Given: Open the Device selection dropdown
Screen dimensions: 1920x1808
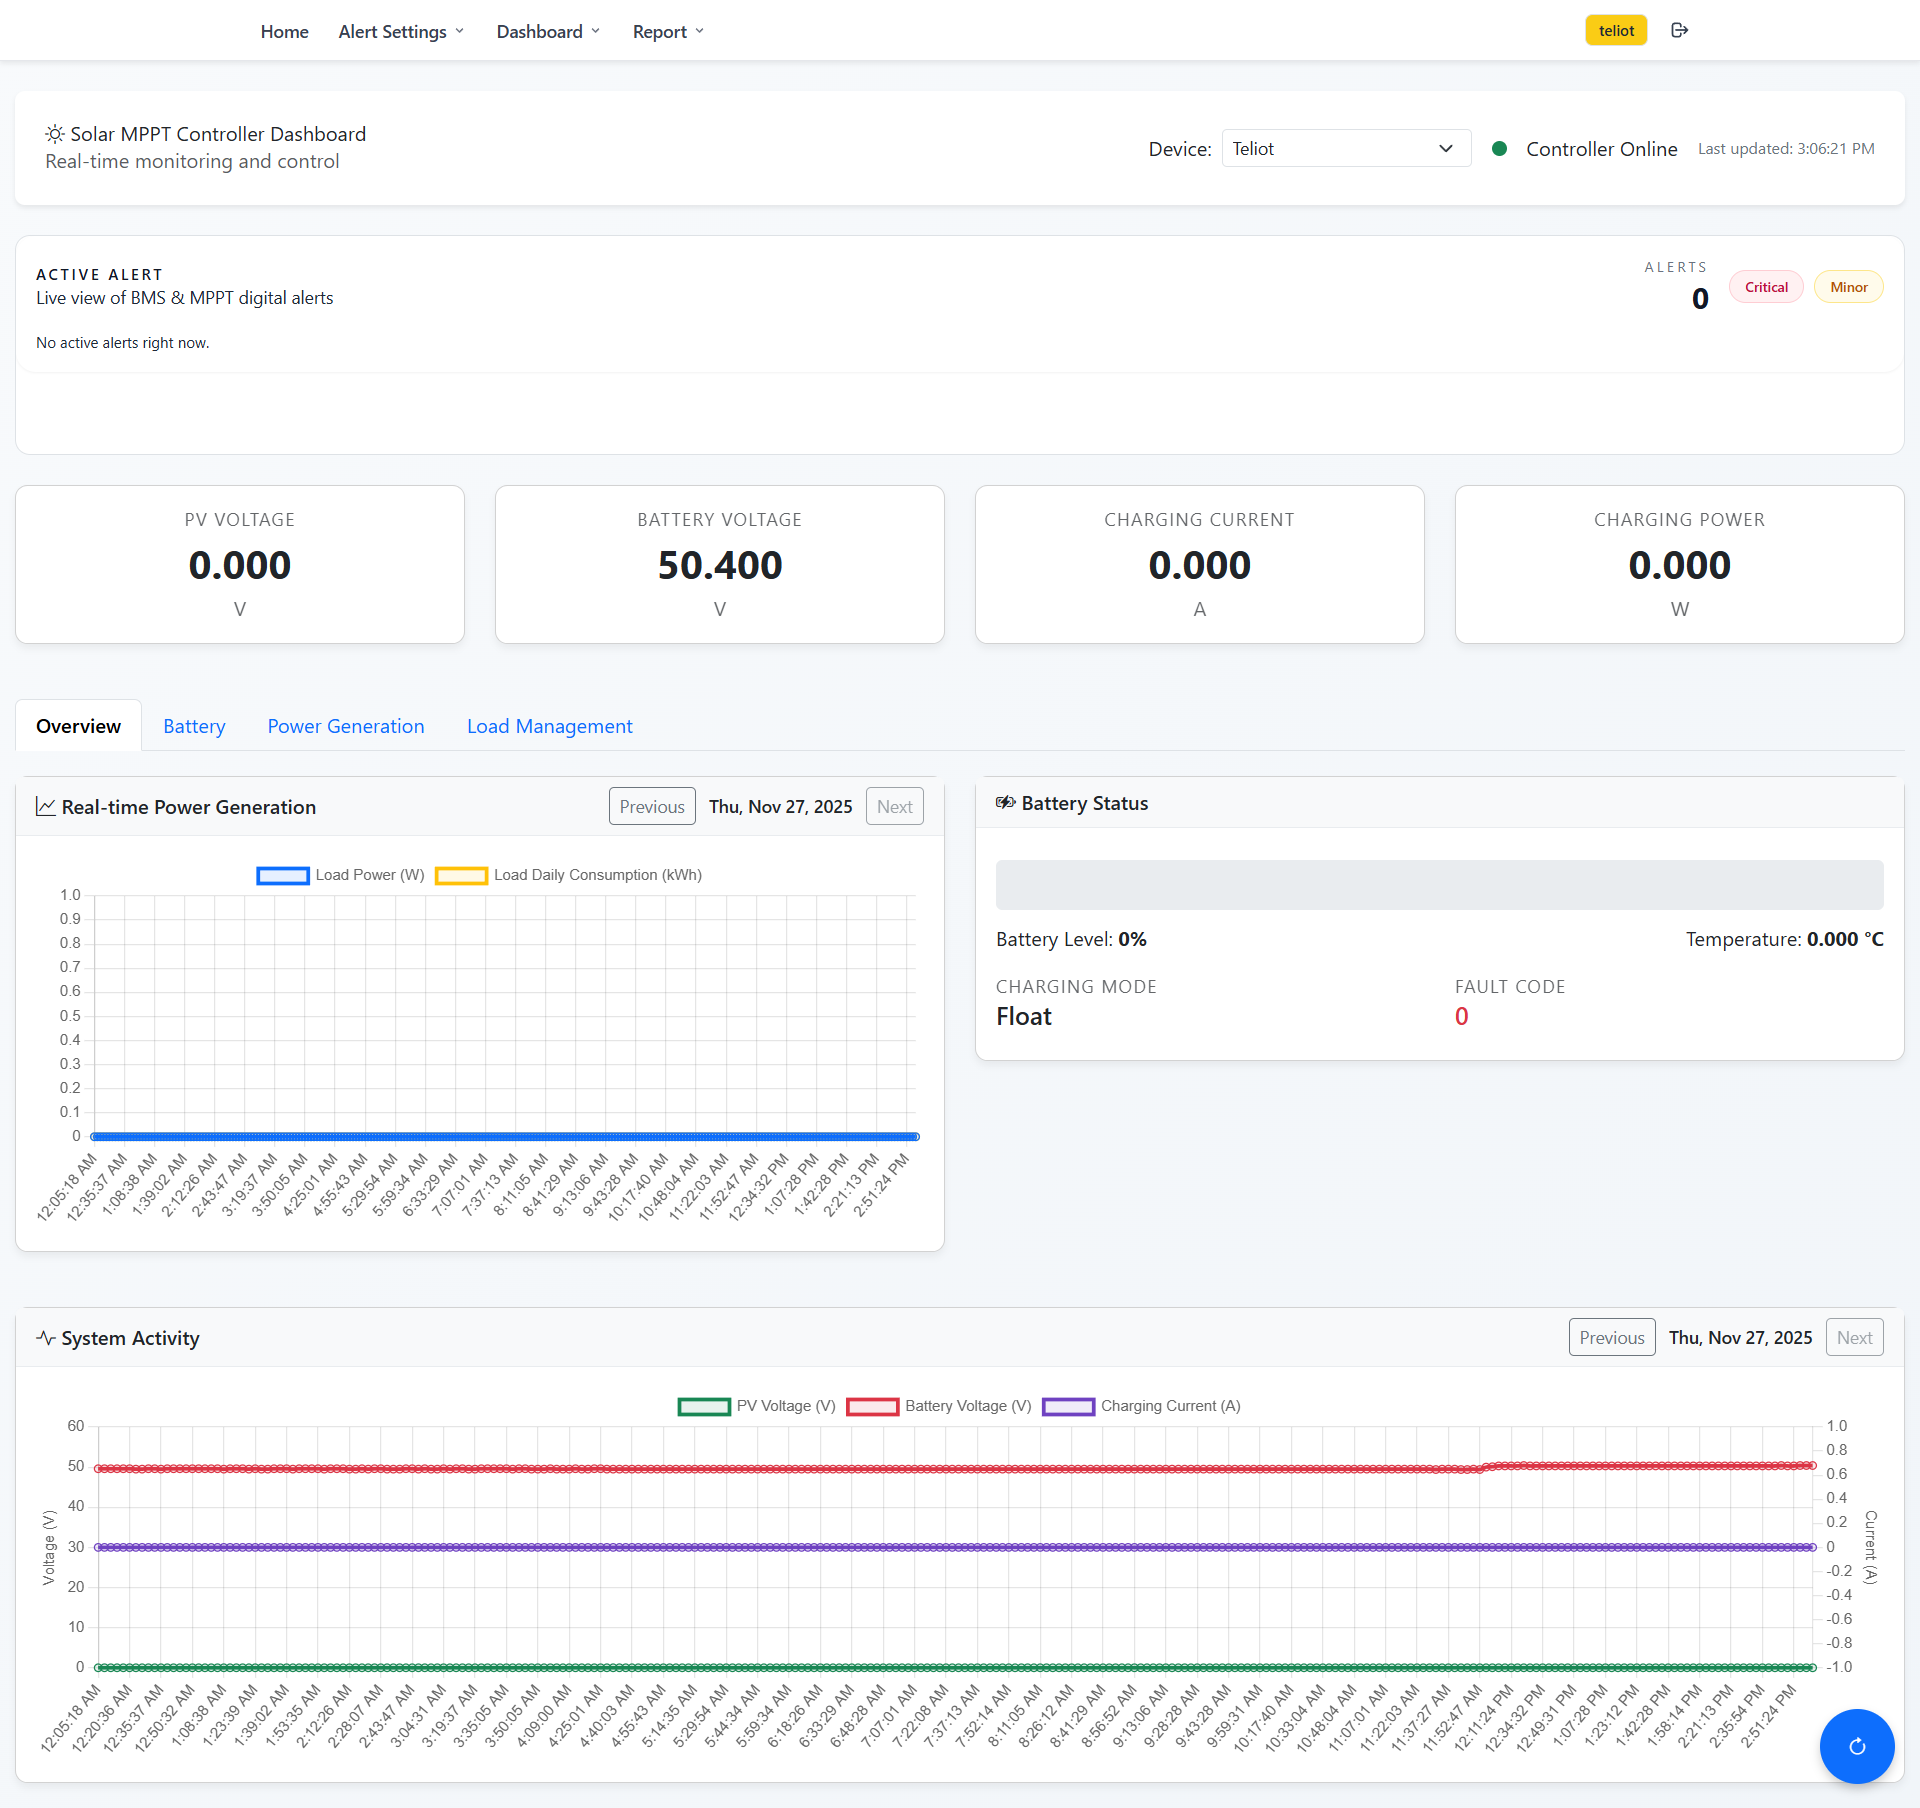Looking at the screenshot, I should pos(1345,149).
